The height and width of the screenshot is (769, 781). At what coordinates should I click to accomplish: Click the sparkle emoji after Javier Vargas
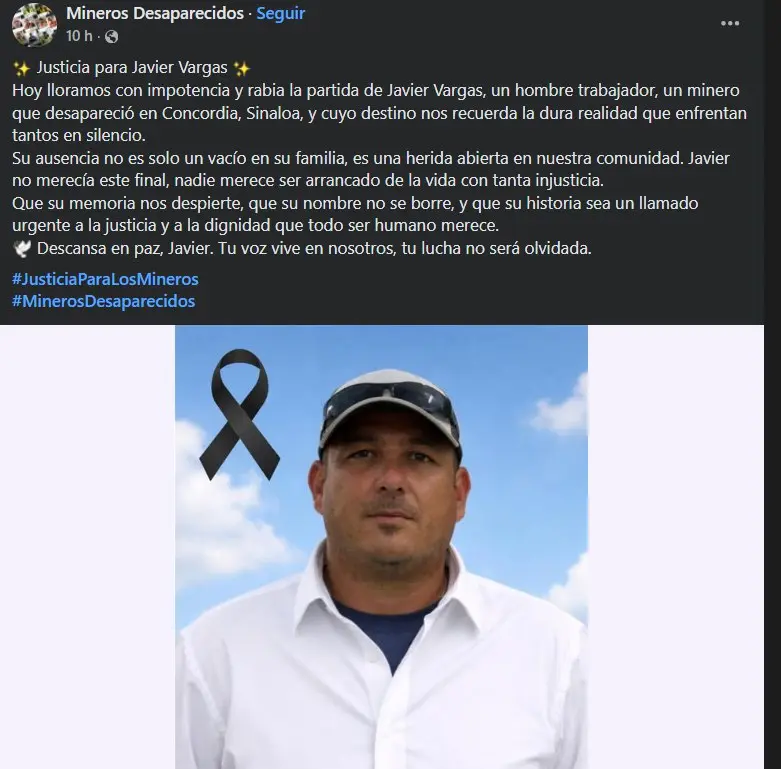[242, 68]
